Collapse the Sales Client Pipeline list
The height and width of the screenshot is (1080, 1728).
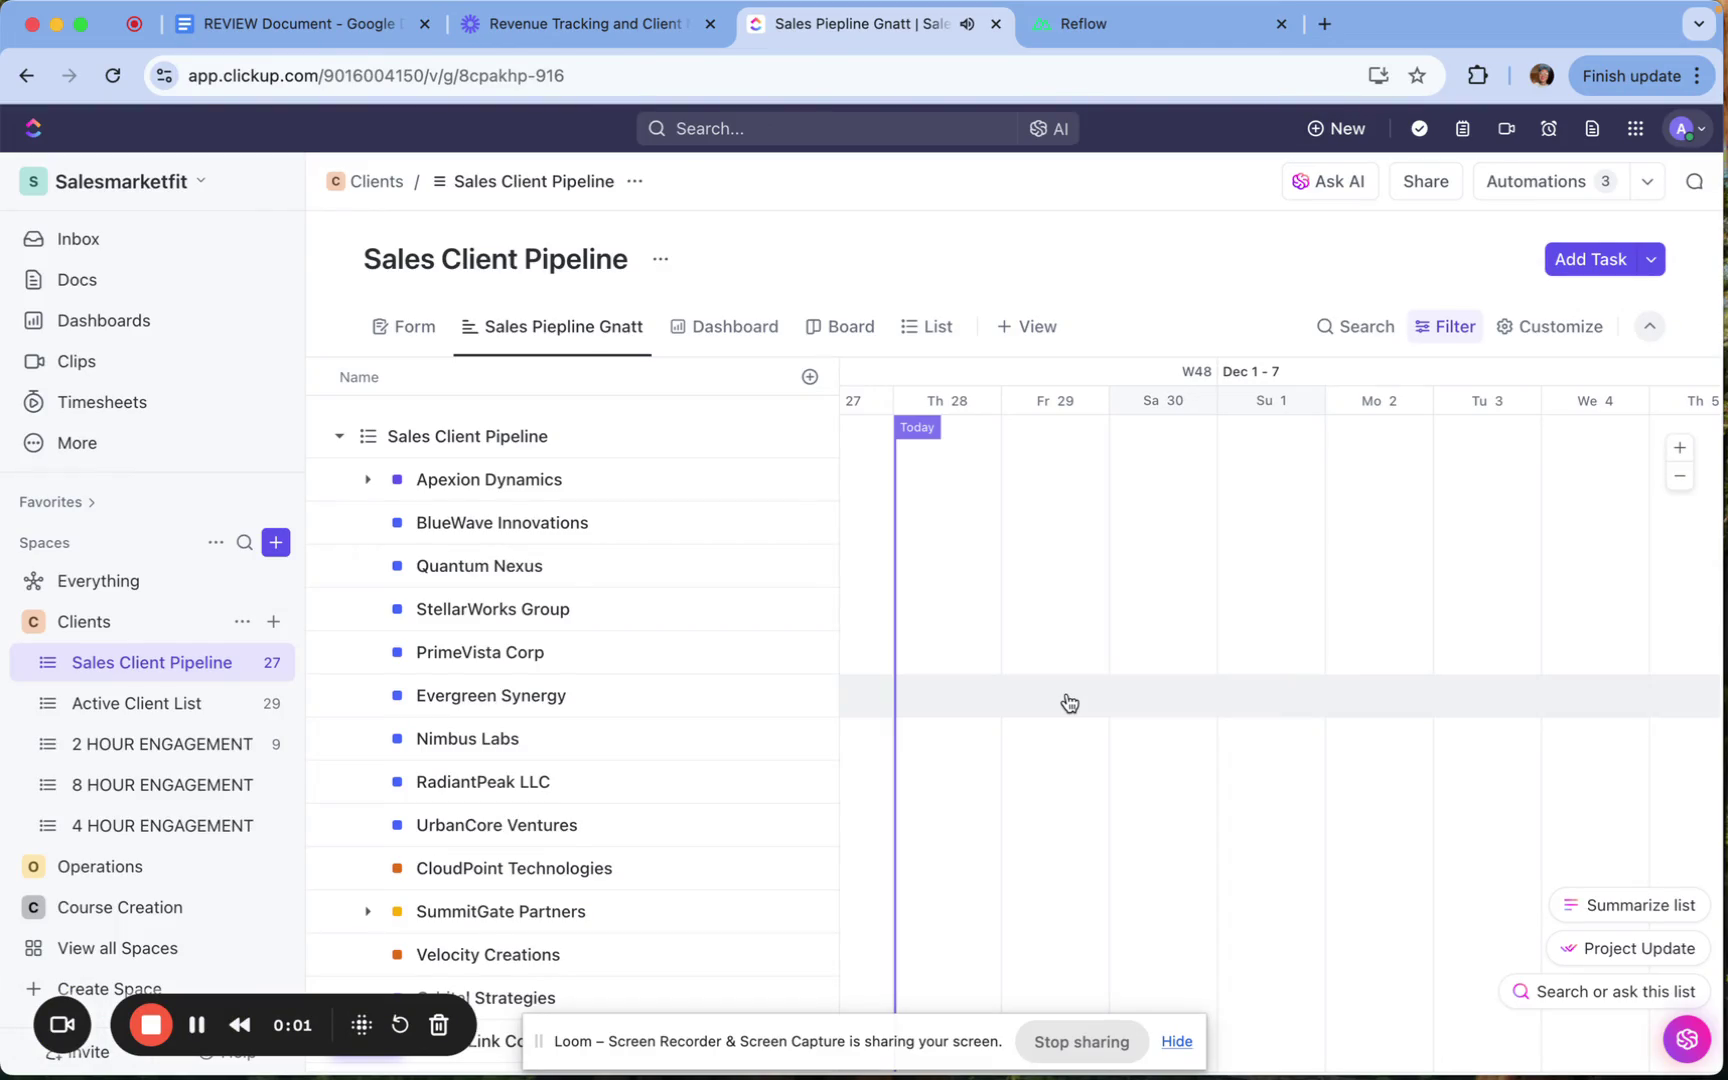339,437
